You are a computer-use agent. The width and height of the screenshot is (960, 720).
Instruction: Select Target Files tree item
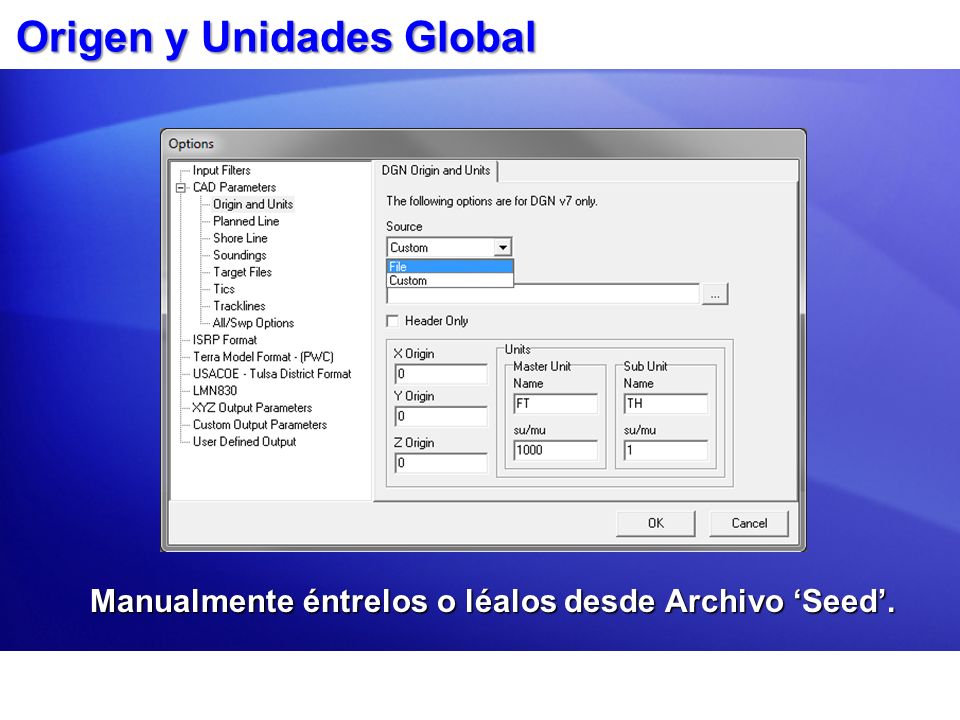coord(242,272)
